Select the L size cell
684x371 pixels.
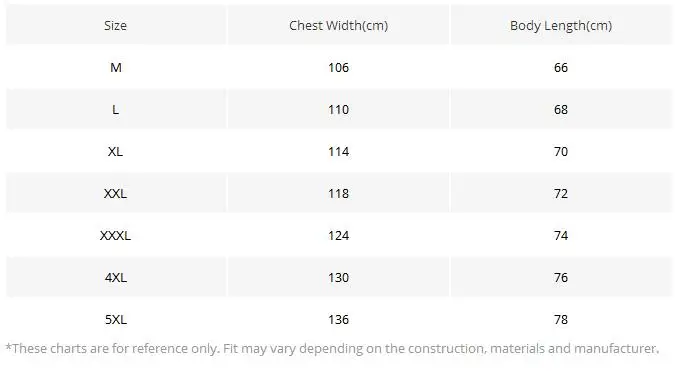(116, 110)
